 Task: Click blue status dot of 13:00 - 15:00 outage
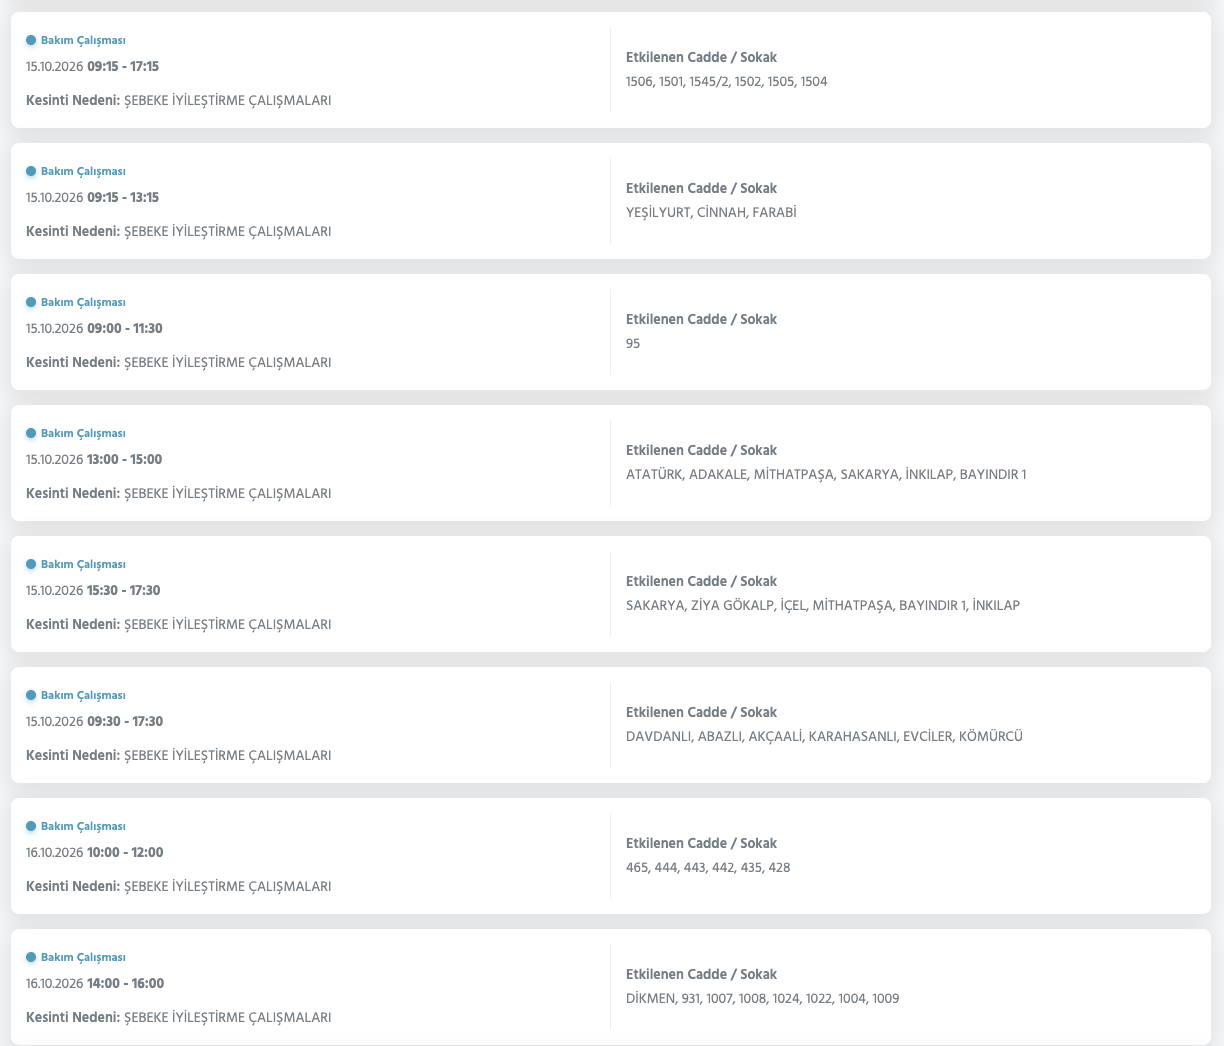31,434
